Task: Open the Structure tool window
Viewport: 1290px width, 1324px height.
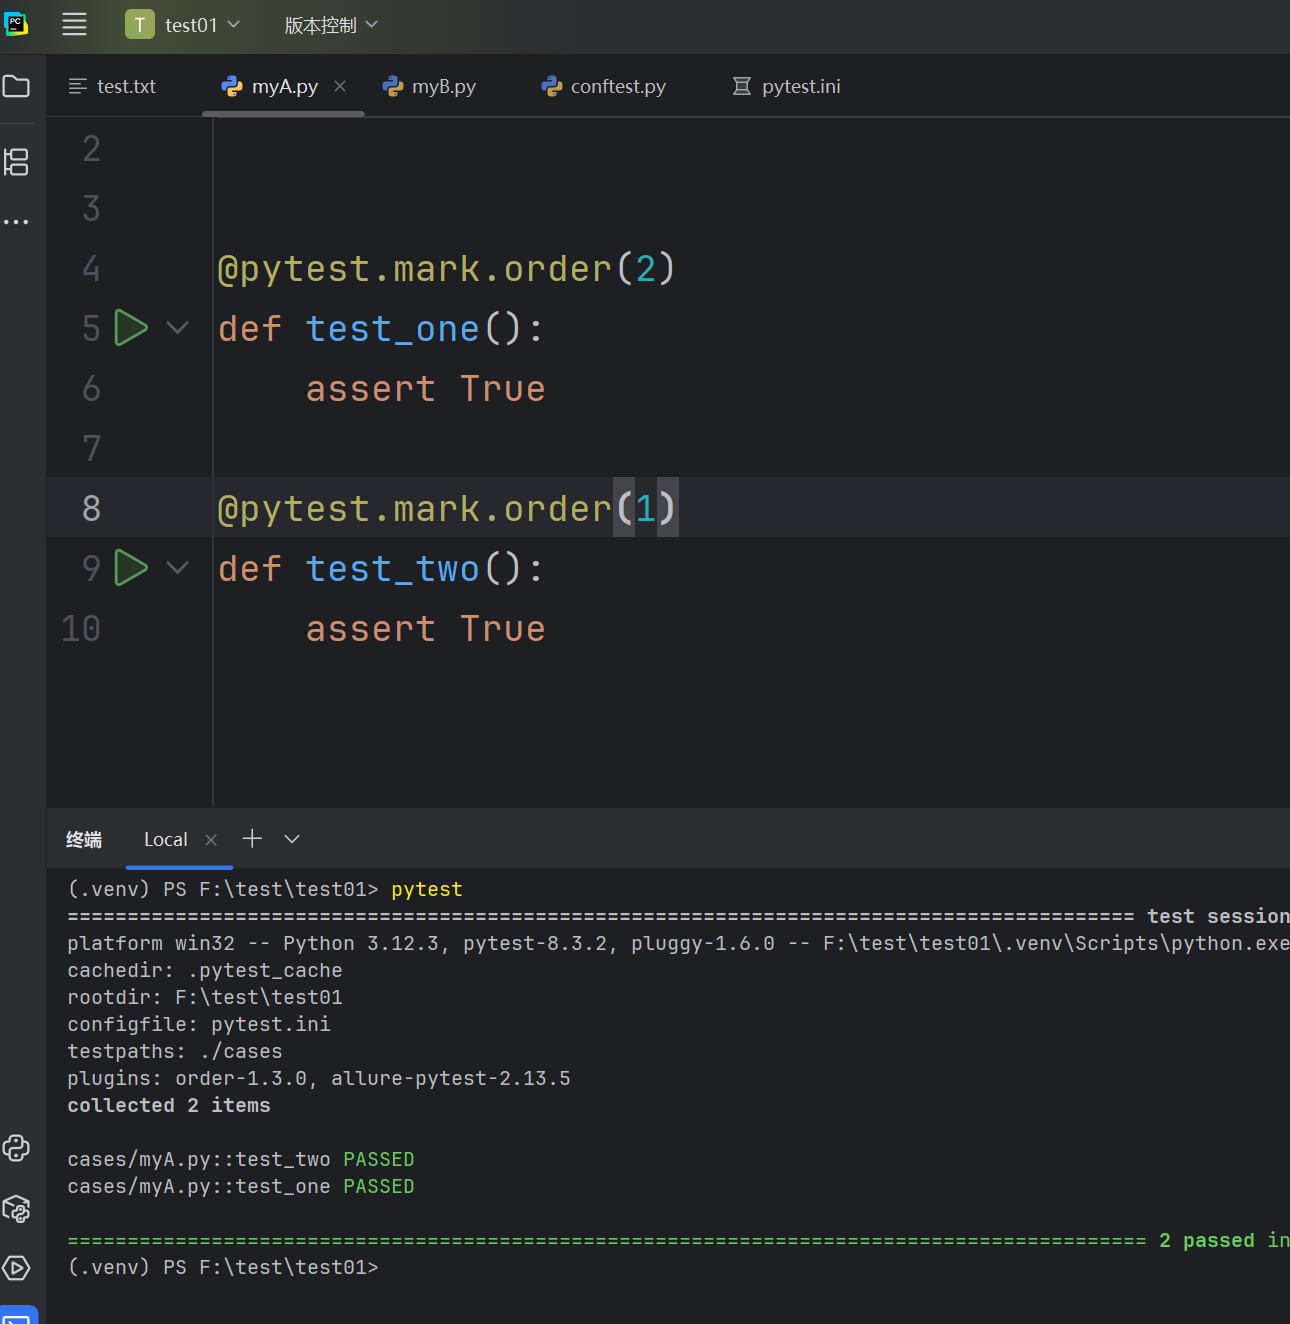Action: (16, 162)
